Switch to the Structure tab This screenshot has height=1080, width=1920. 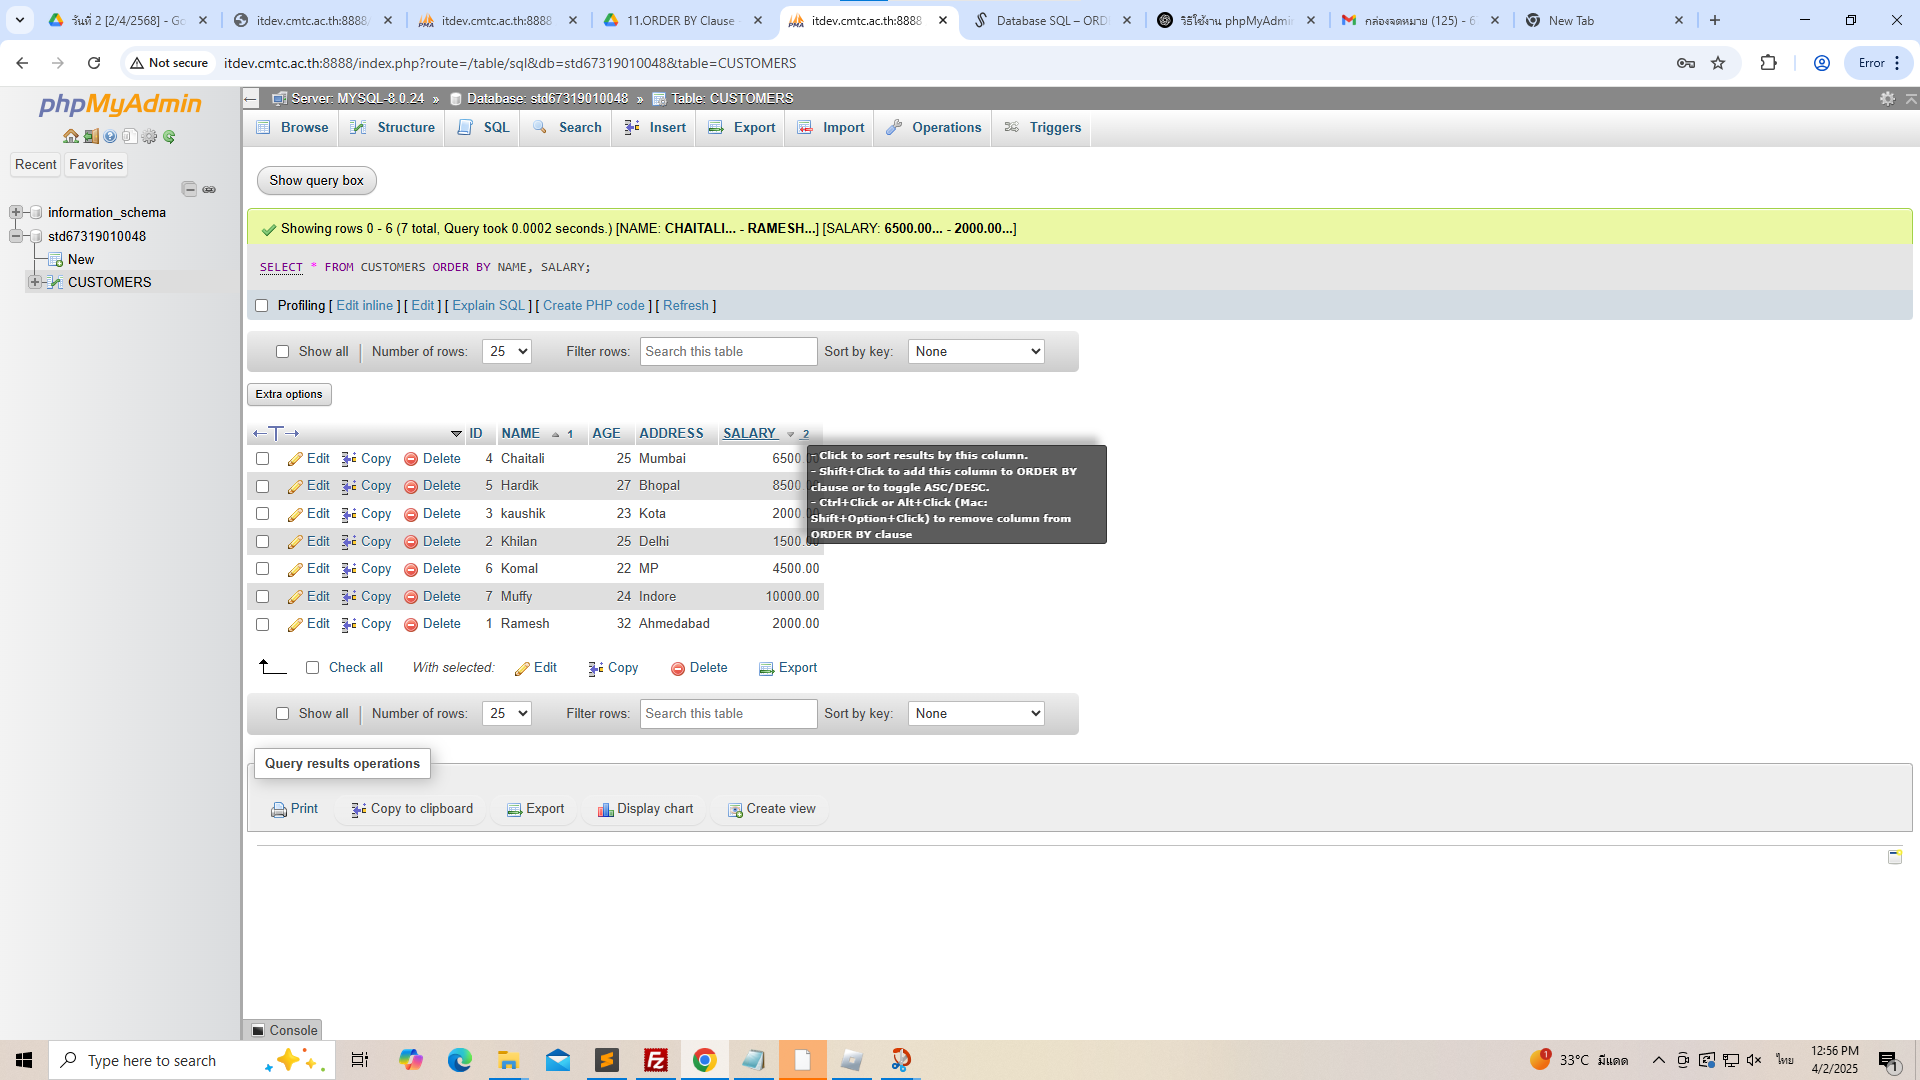pyautogui.click(x=393, y=128)
